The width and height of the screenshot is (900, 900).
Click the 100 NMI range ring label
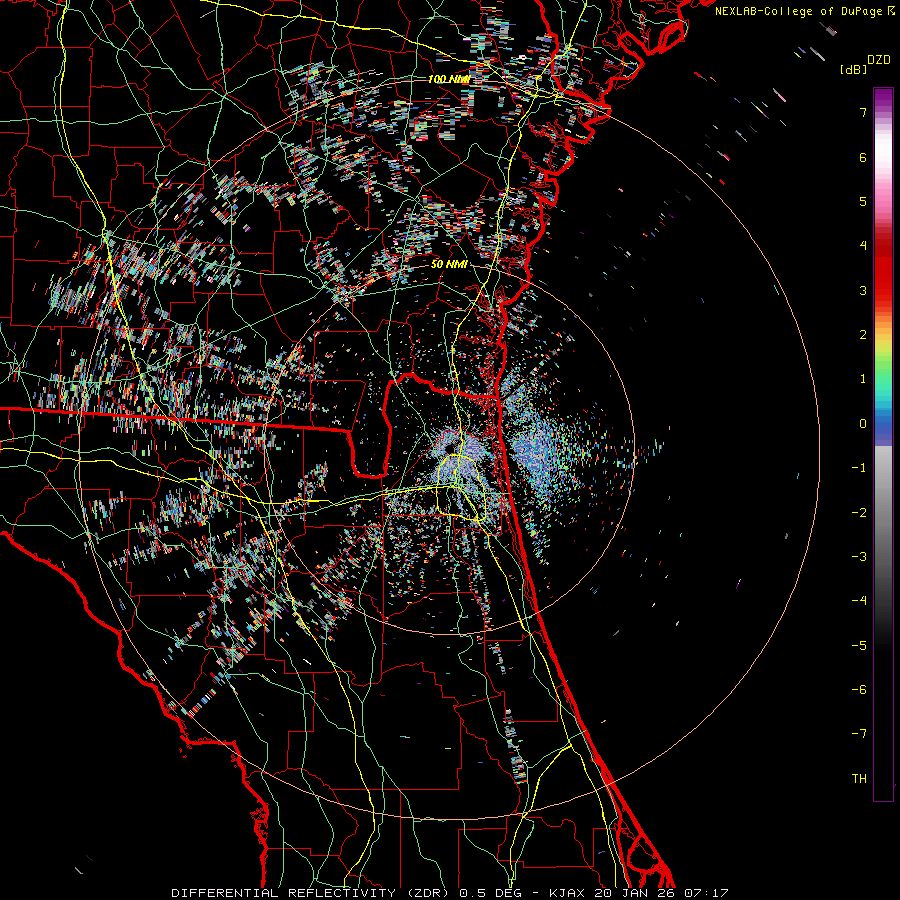[449, 79]
